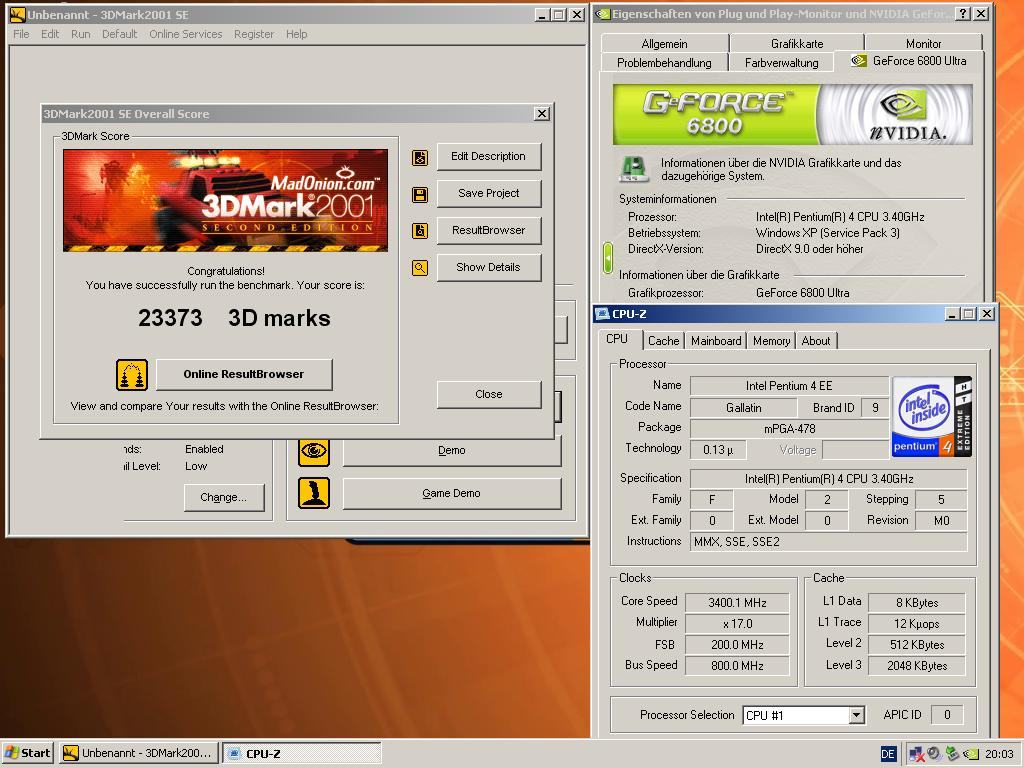The image size is (1024, 768).
Task: Click the Save Project floppy disk icon
Action: pos(420,195)
